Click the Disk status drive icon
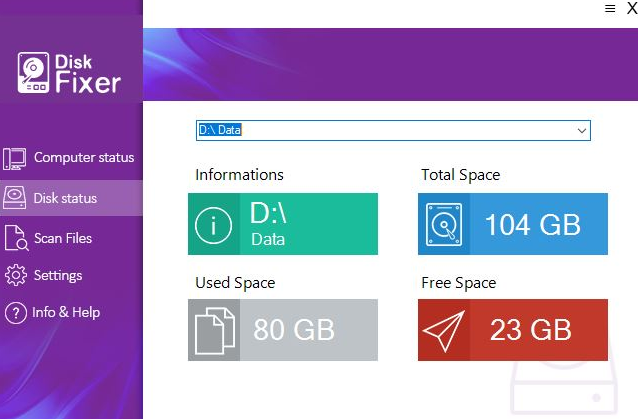 pyautogui.click(x=15, y=198)
